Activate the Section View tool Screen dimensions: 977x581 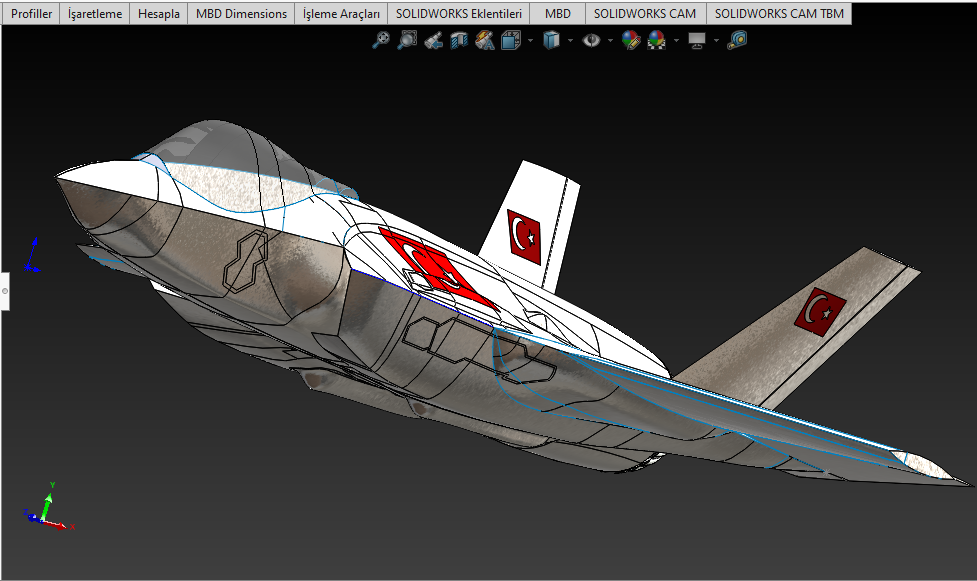(459, 41)
